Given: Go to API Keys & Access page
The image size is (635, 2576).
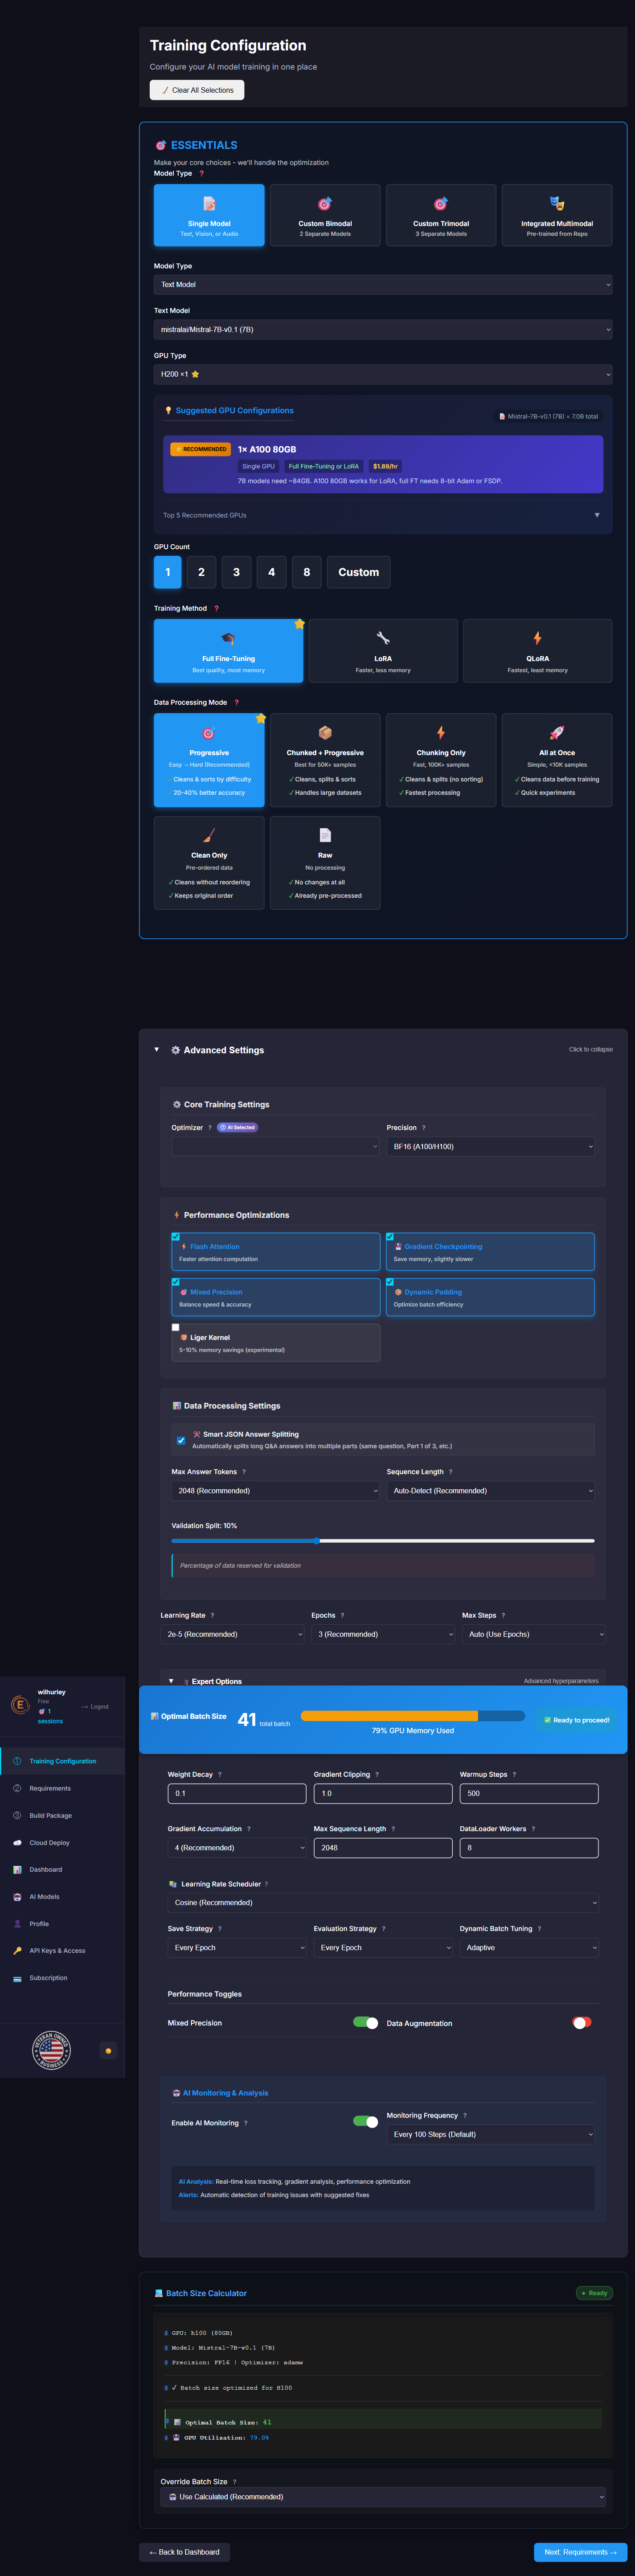Looking at the screenshot, I should click(57, 1950).
